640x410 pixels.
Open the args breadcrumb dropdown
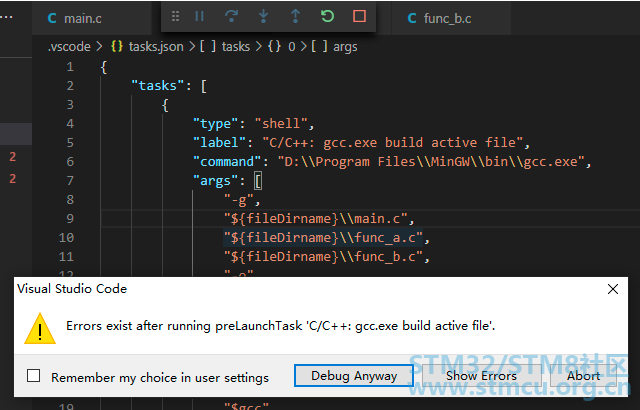(x=339, y=46)
